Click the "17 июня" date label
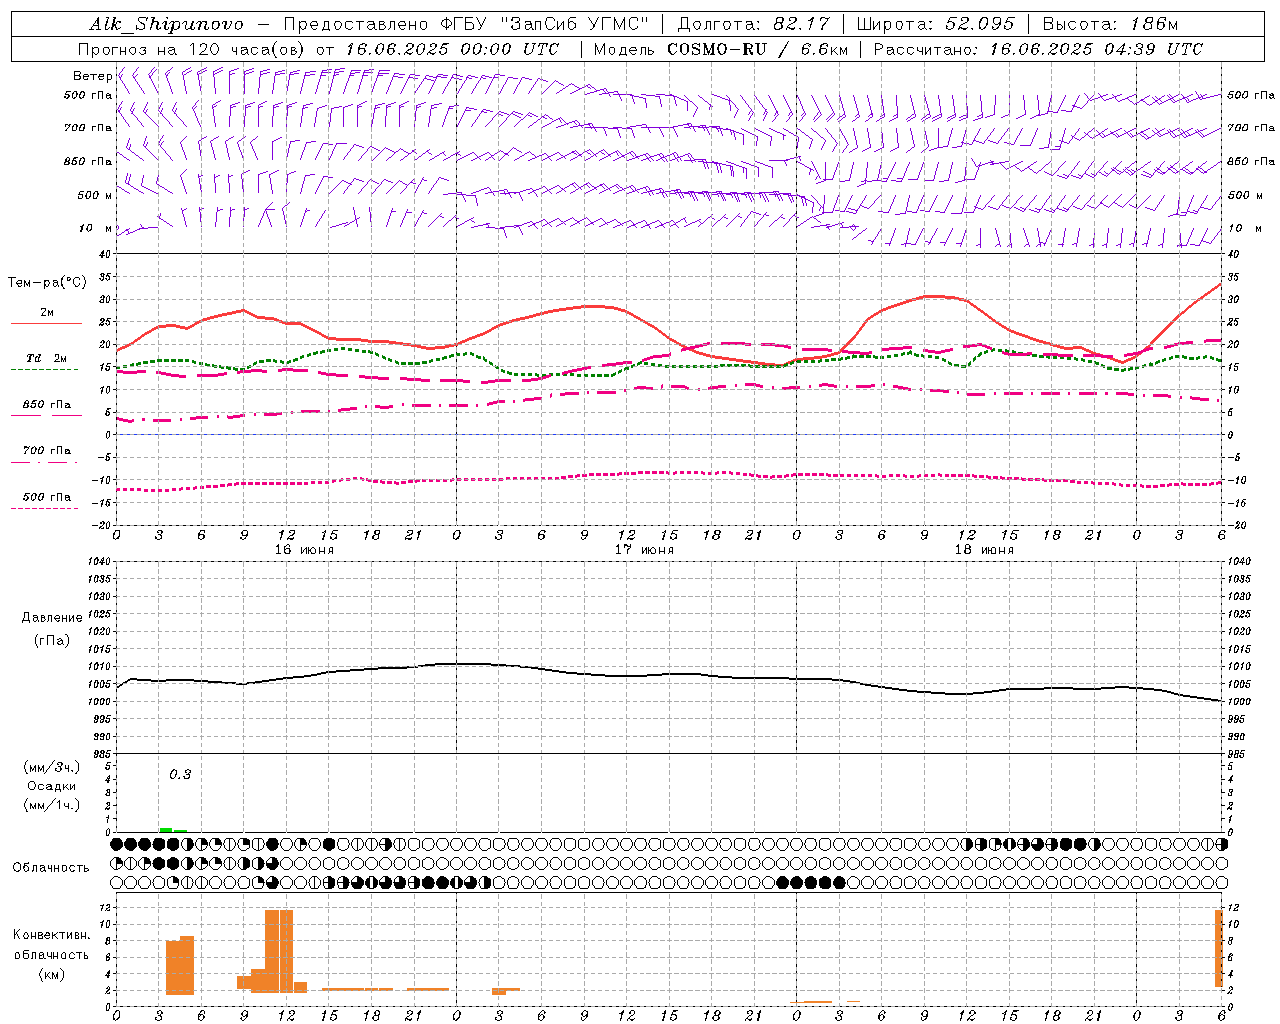Viewport: 1280px width, 1024px height. click(x=644, y=550)
